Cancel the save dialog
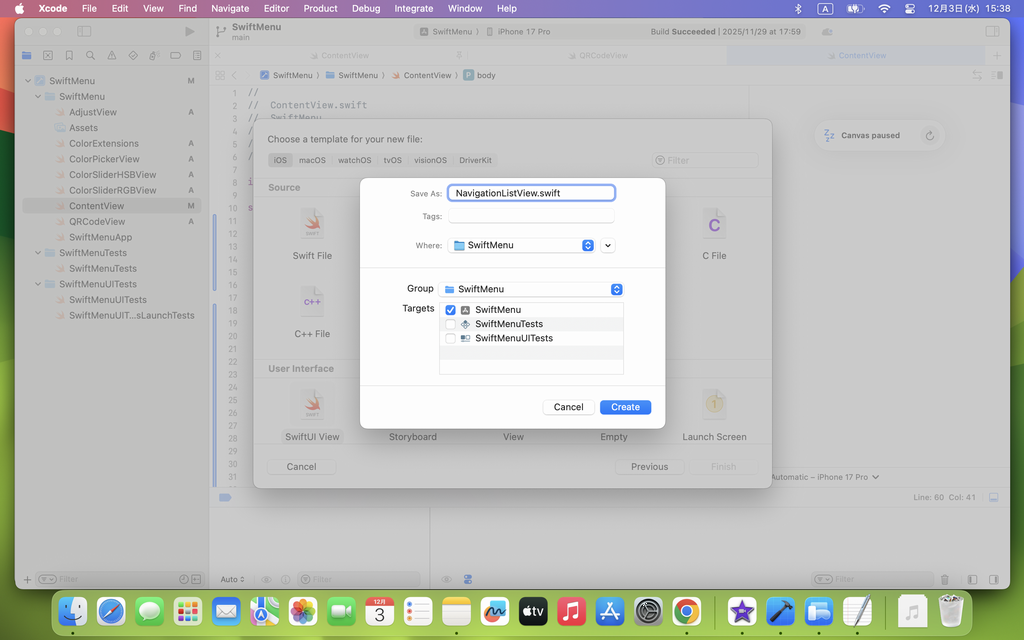 point(568,407)
